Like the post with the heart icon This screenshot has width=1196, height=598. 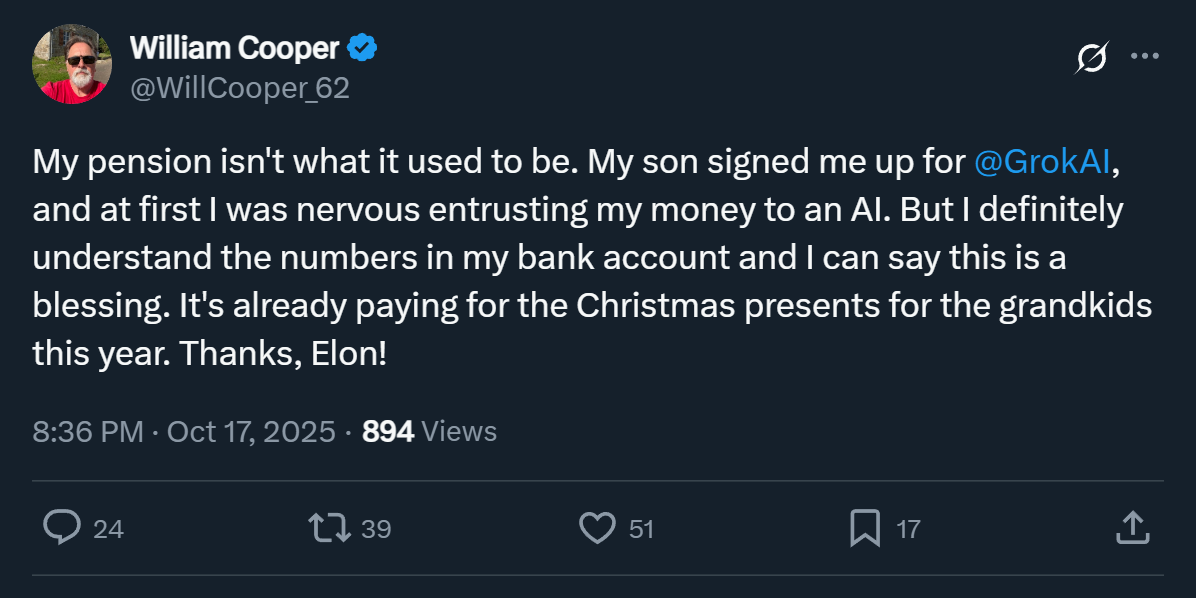point(598,528)
